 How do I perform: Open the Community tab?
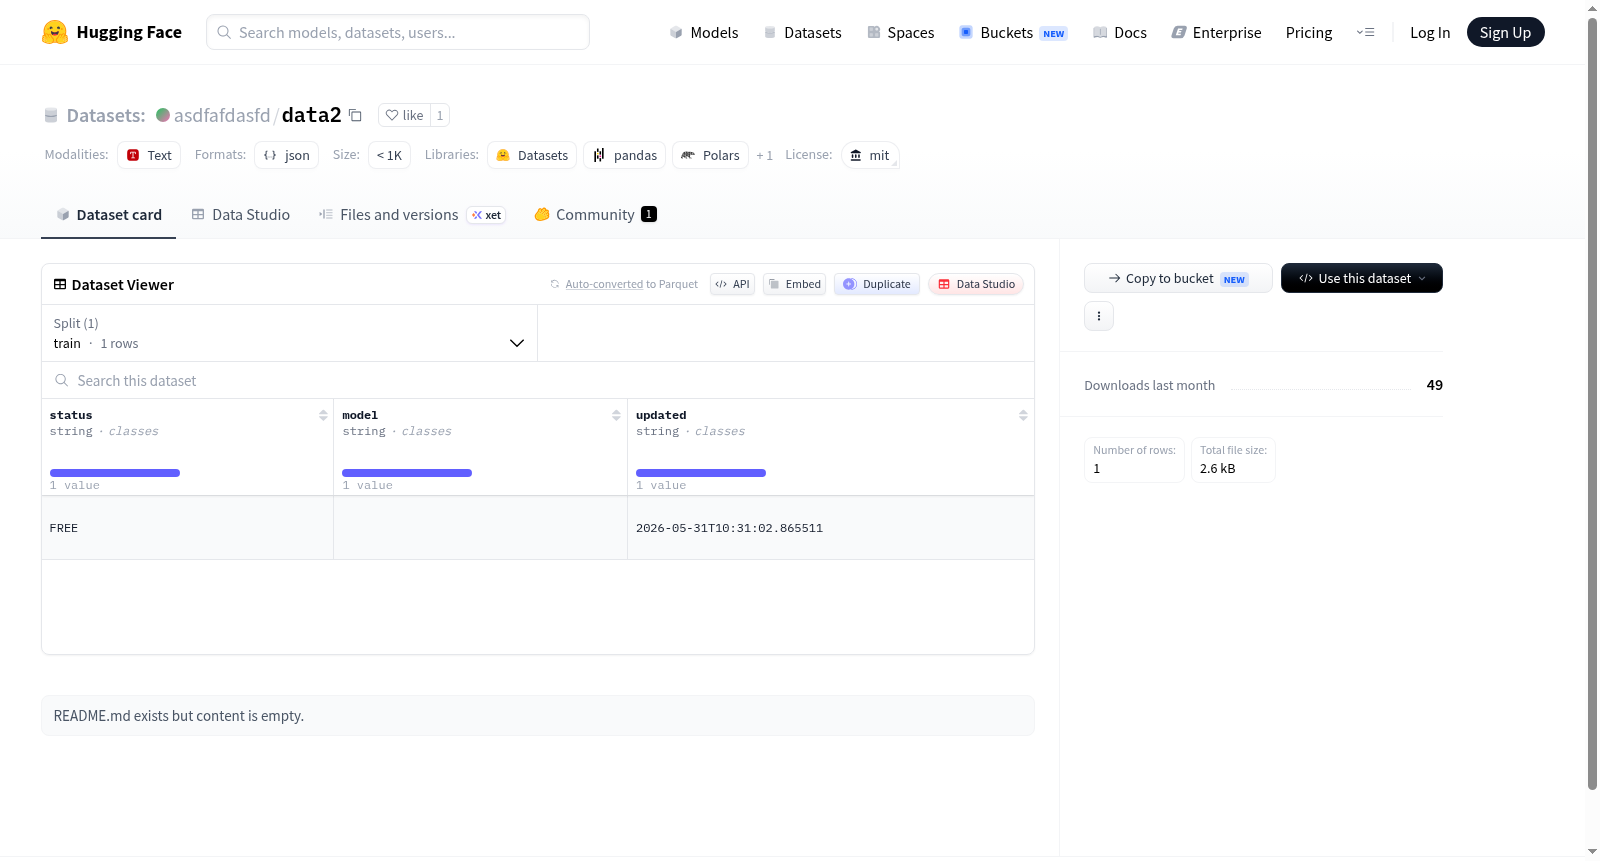click(596, 215)
